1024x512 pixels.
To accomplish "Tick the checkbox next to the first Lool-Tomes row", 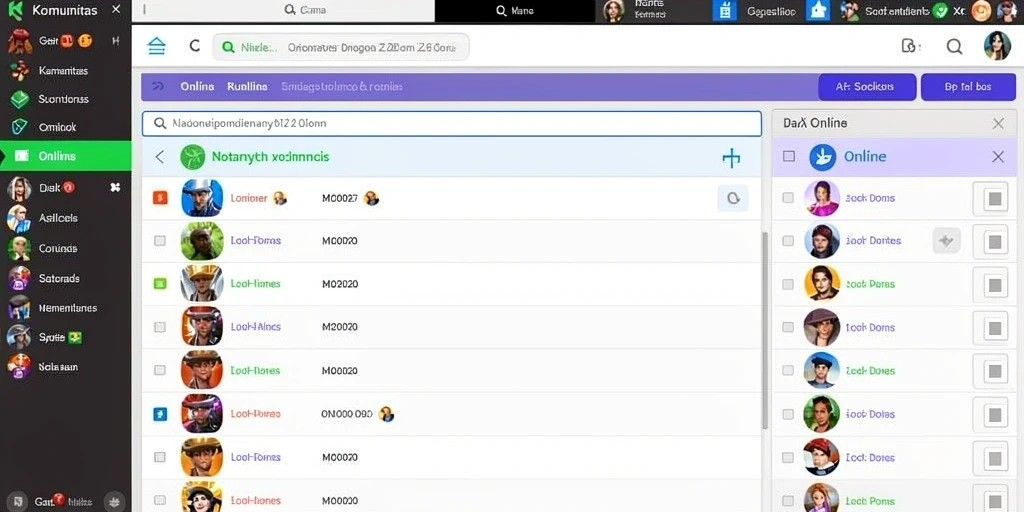I will click(159, 241).
